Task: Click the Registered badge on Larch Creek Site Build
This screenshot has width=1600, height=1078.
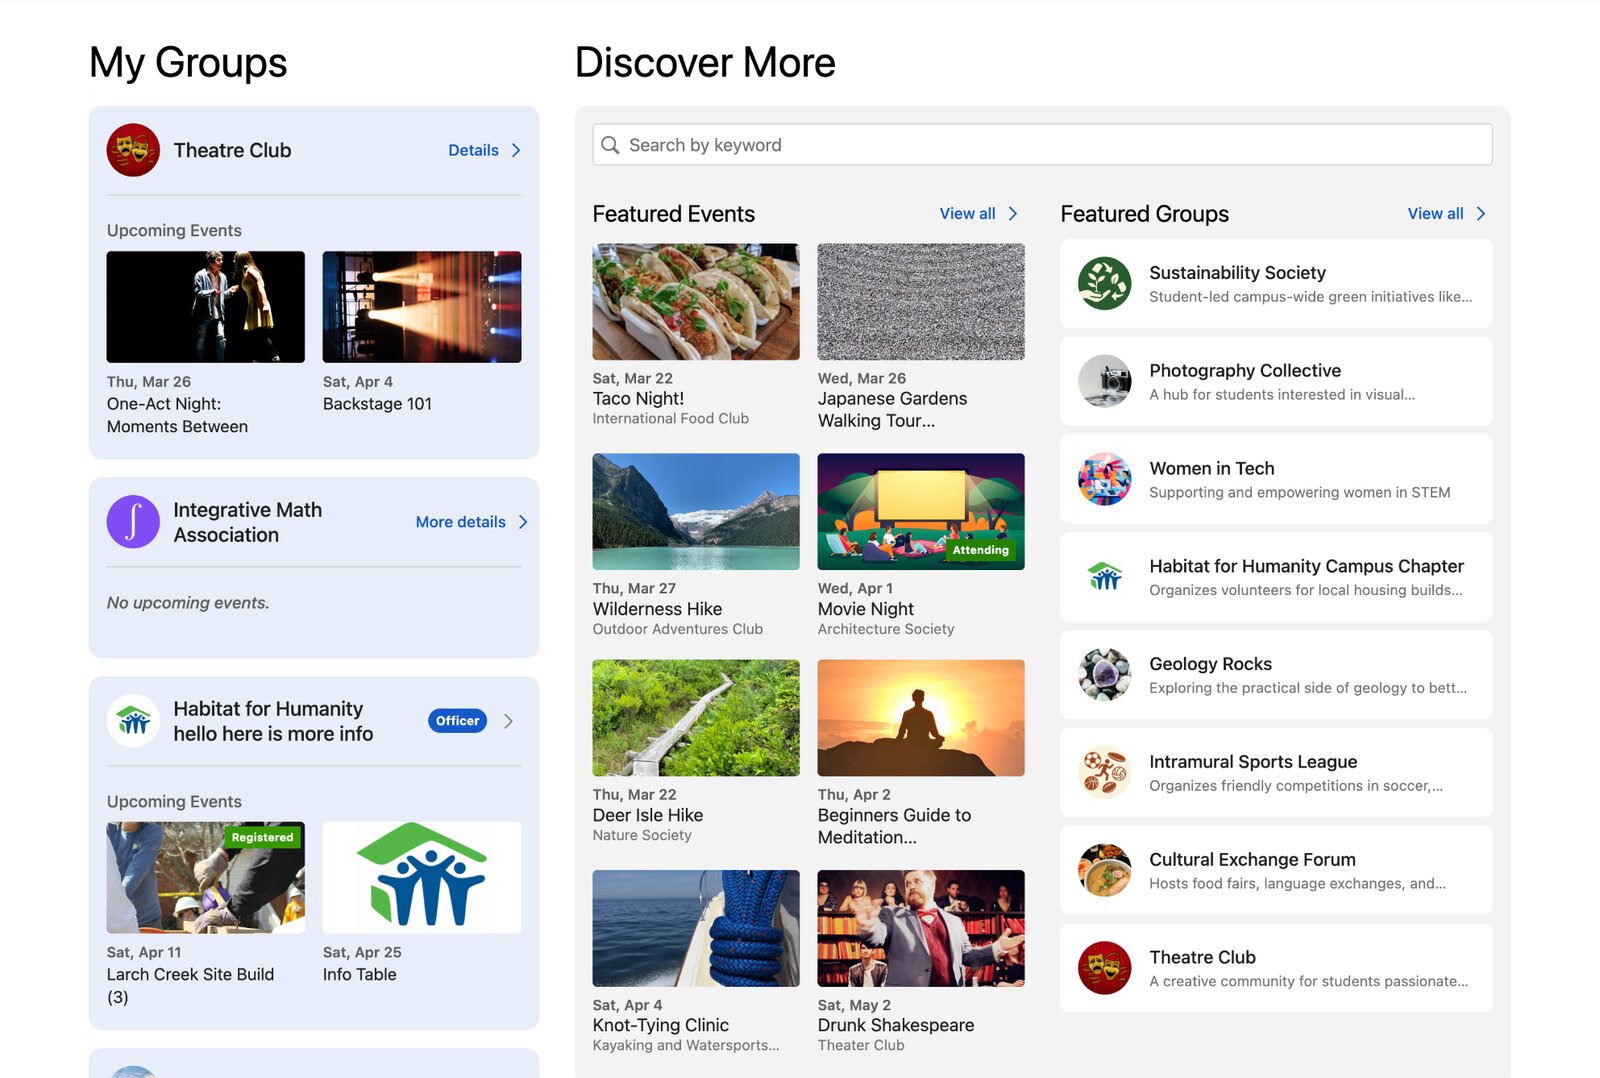Action: tap(262, 838)
